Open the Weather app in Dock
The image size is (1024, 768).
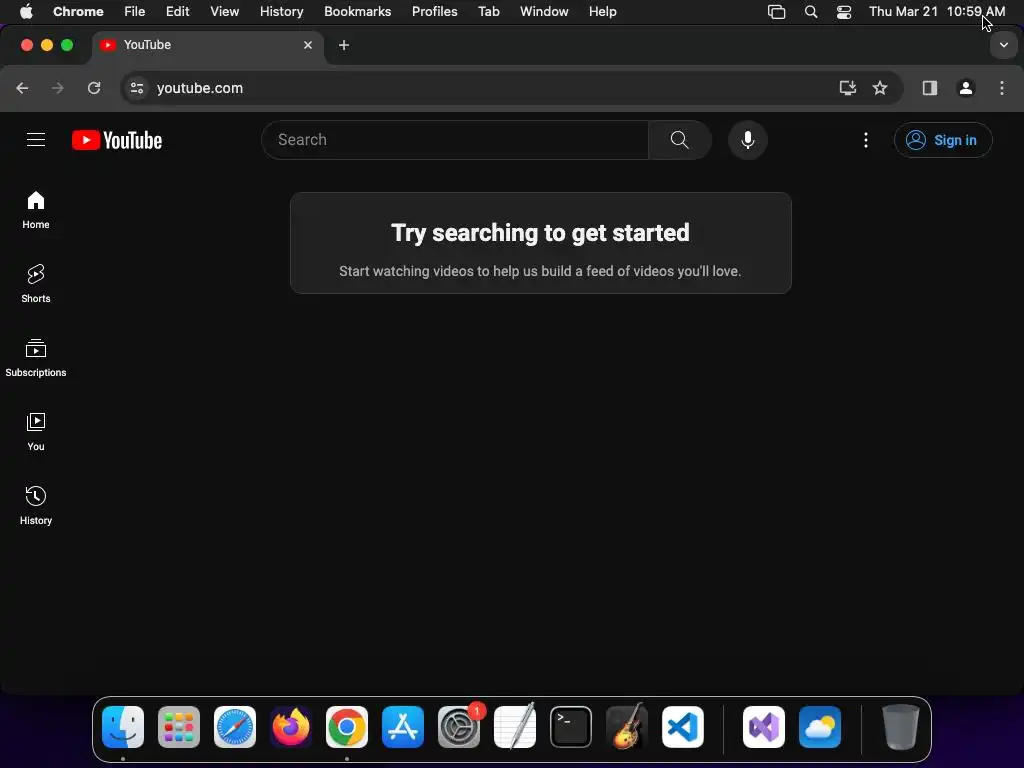coord(820,727)
